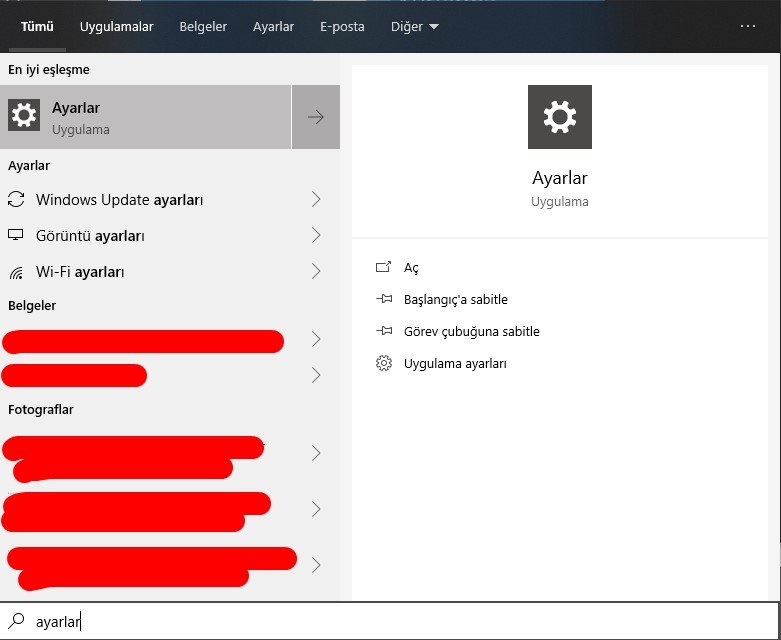Choose Başlangıç'a sabitle
This screenshot has height=640, width=781.
456,300
